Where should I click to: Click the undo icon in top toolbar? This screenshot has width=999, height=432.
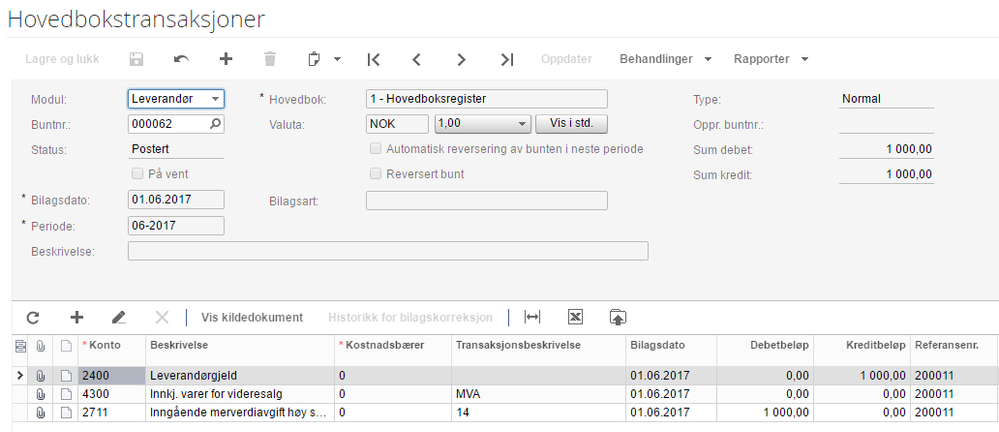click(181, 60)
